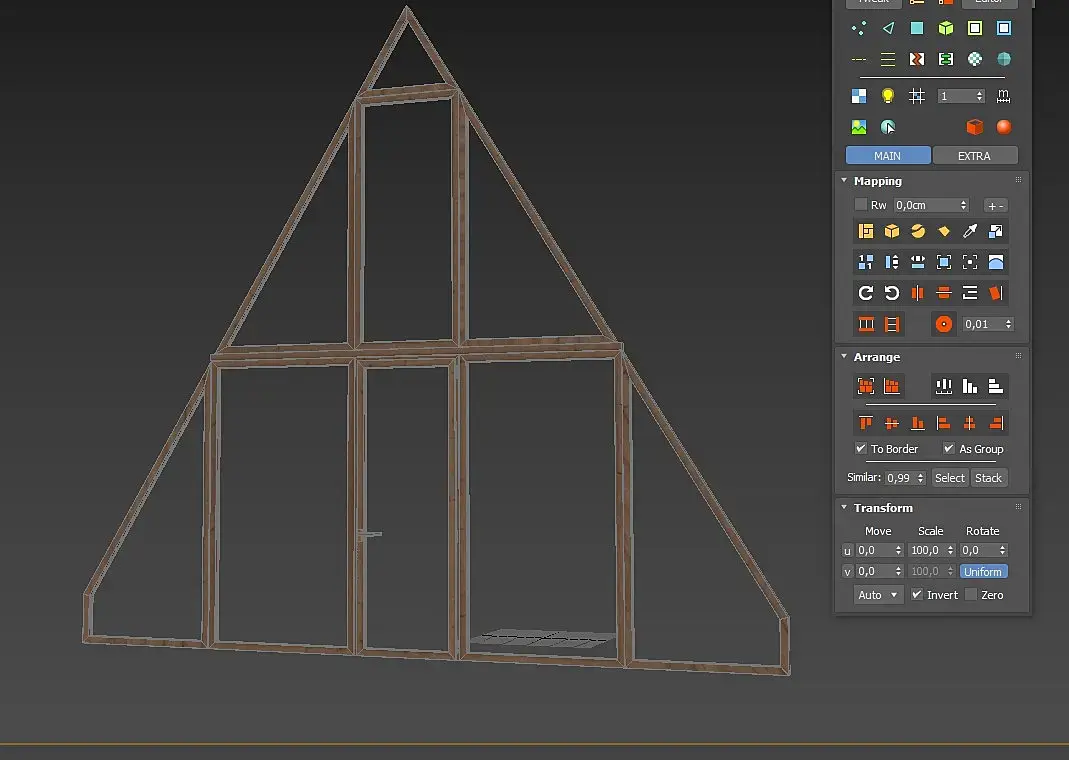The image size is (1069, 760).
Task: Click the align top edge icon
Action: 866,423
